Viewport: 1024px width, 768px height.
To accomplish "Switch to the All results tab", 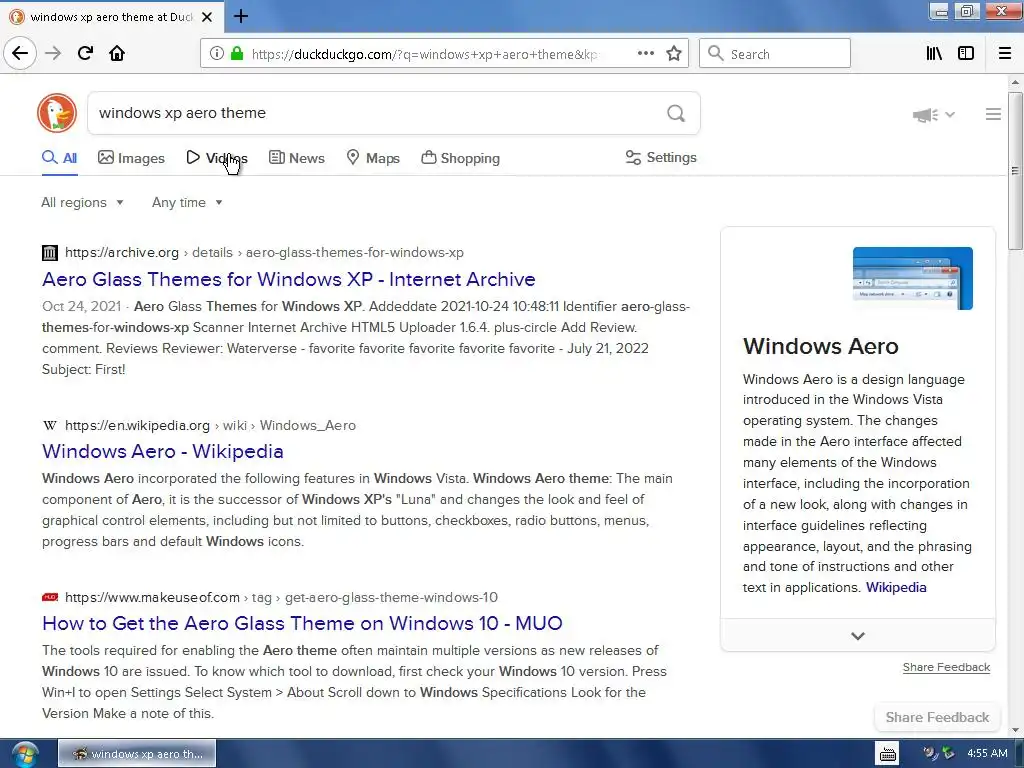I will [x=59, y=158].
